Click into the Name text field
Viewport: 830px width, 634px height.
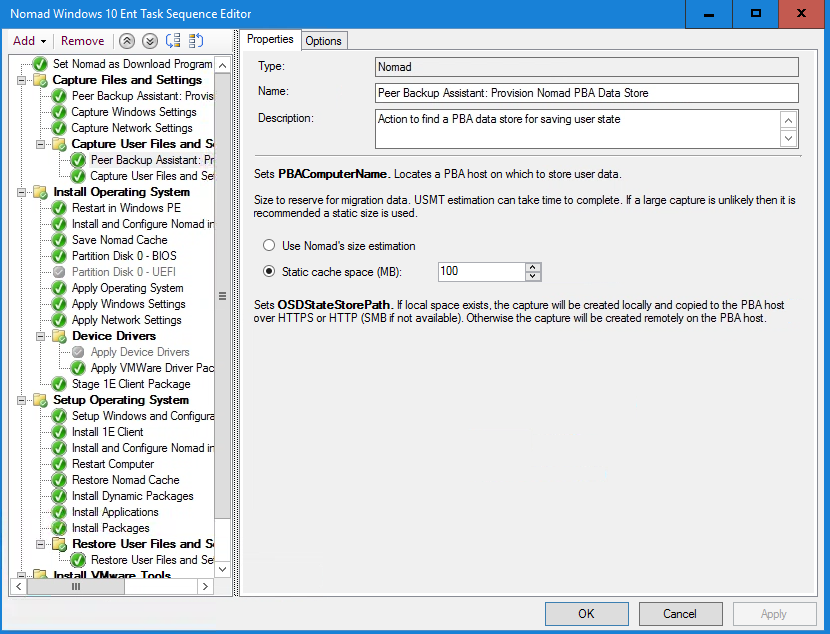(x=586, y=93)
